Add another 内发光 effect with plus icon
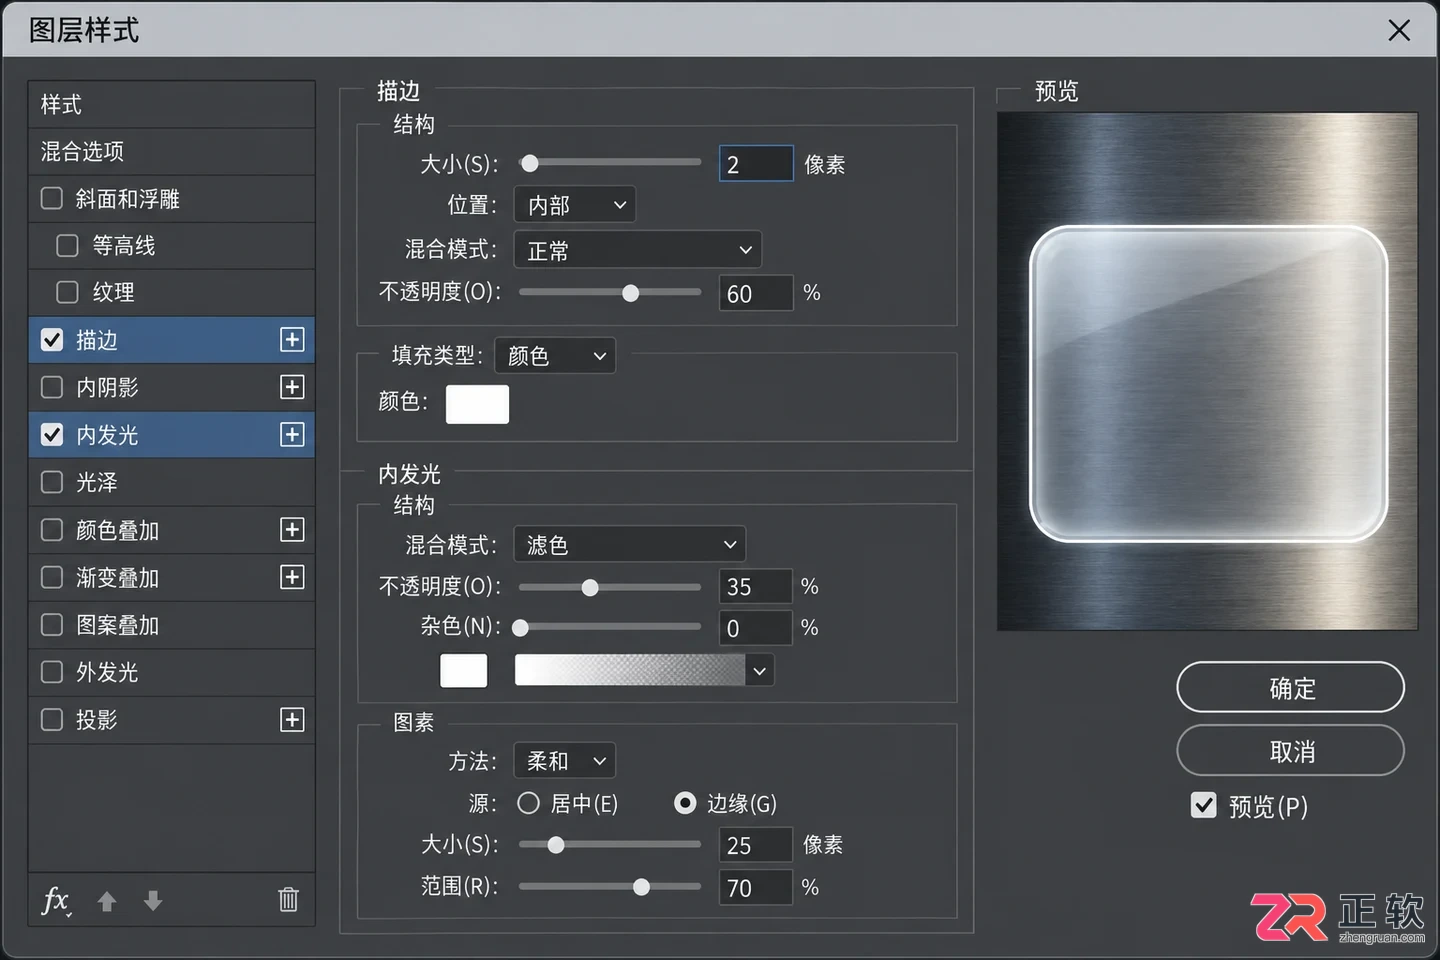This screenshot has height=960, width=1440. click(292, 435)
